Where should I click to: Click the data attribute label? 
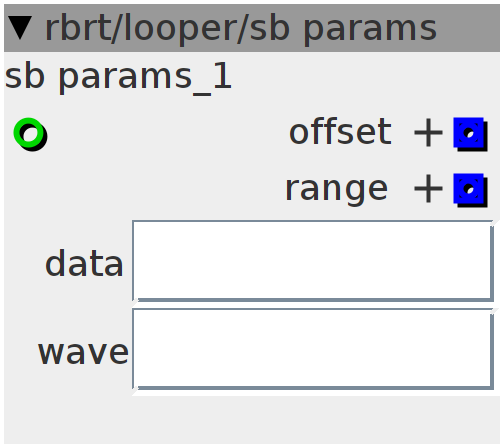tap(84, 263)
